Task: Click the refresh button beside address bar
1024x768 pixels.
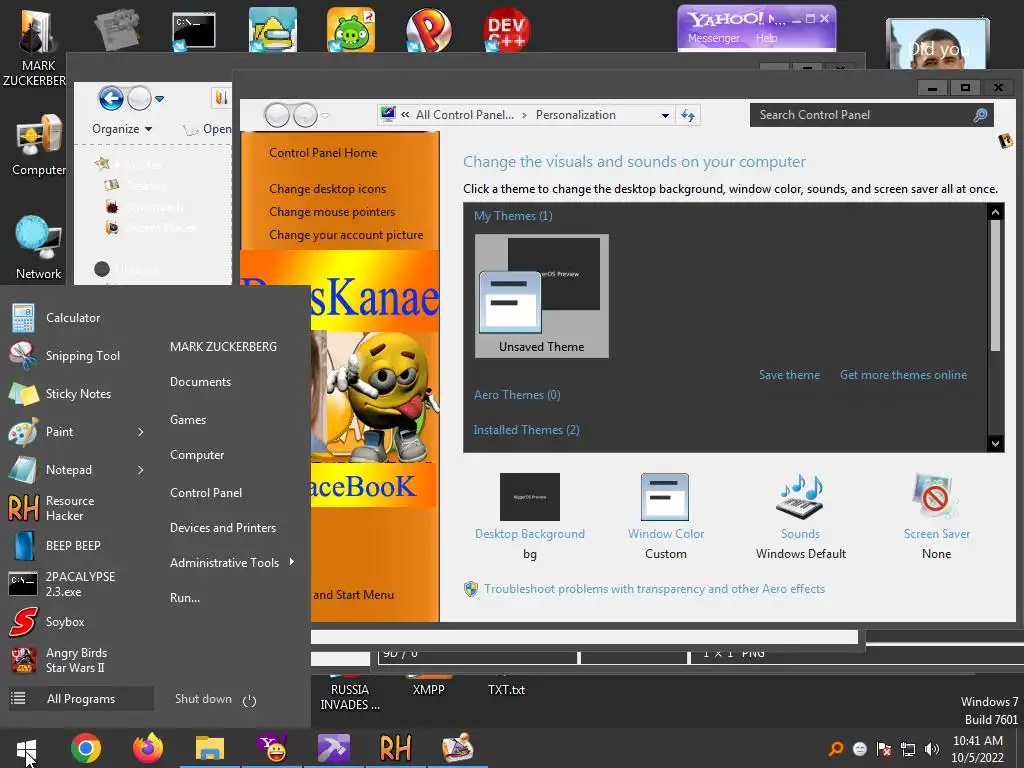Action: (x=688, y=116)
